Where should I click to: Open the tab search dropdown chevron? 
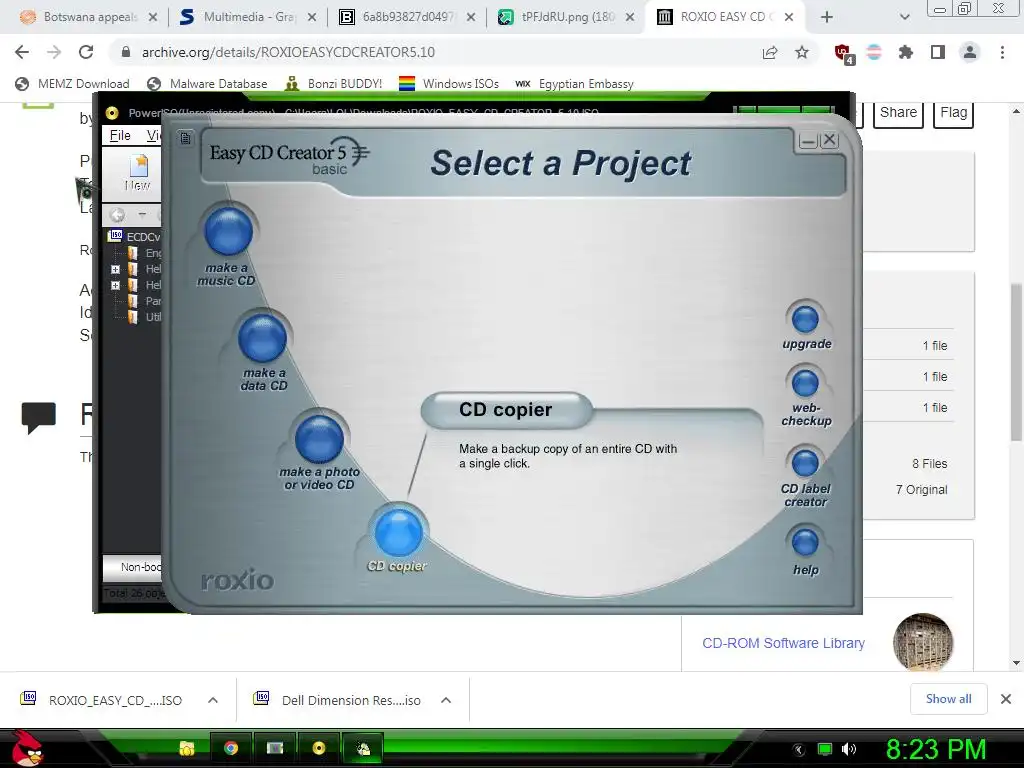click(904, 17)
